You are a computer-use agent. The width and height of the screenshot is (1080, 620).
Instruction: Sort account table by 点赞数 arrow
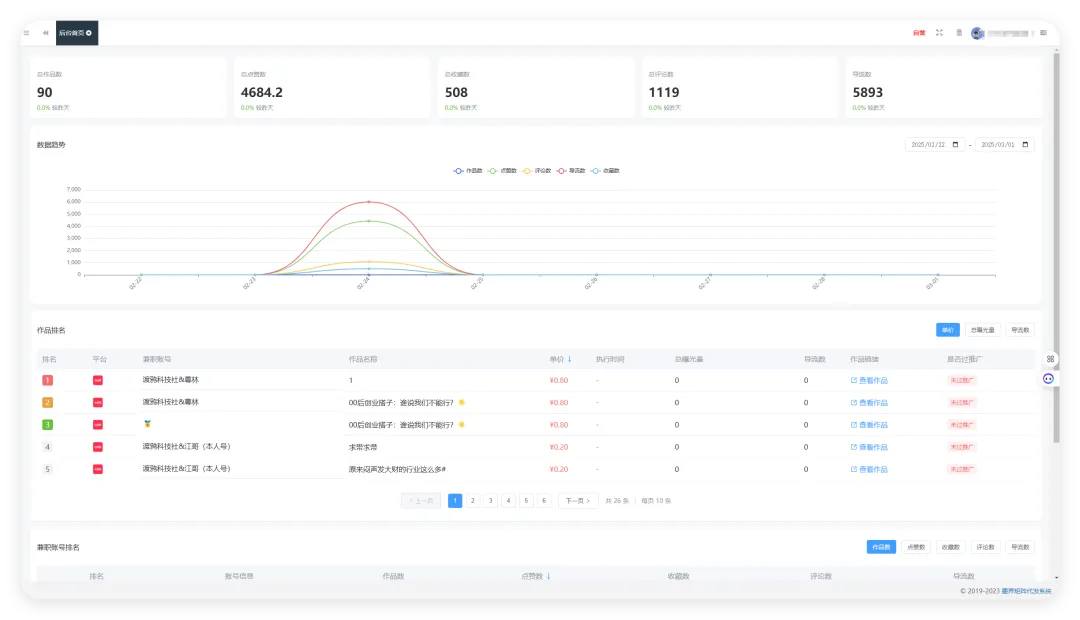tap(548, 576)
